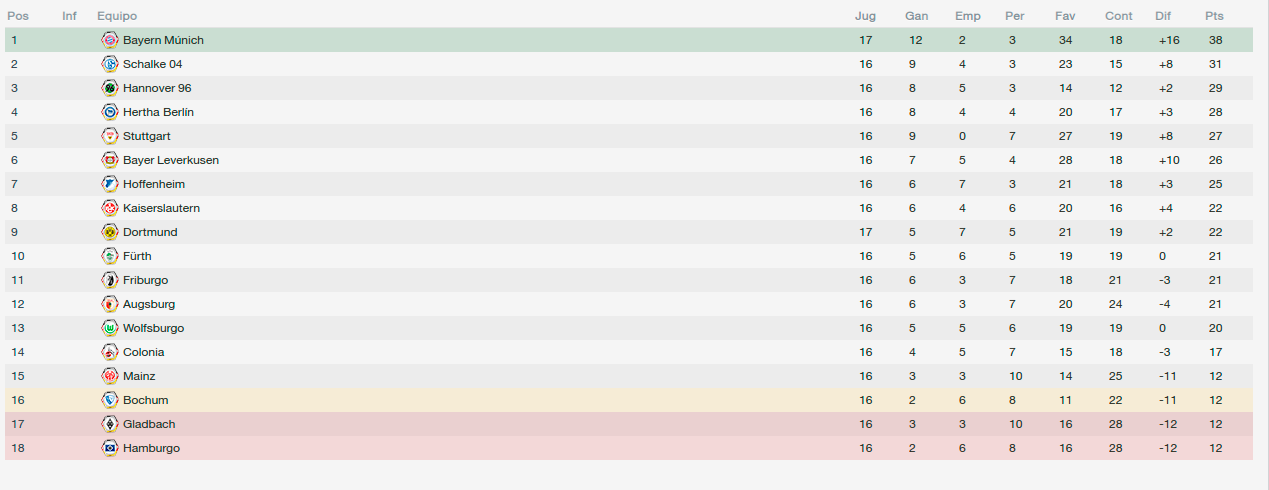
Task: Open Bayer Leverkusen team link
Action: pos(171,160)
